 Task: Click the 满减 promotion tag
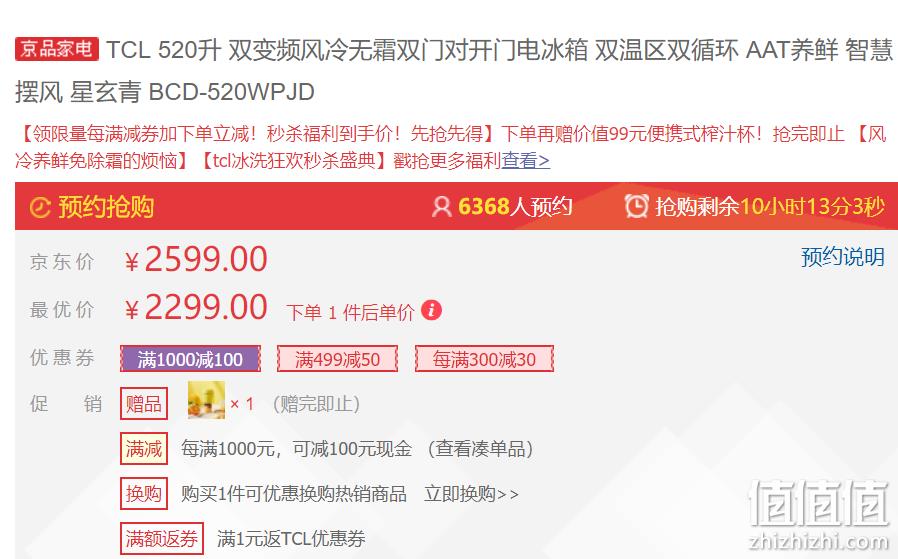(144, 448)
